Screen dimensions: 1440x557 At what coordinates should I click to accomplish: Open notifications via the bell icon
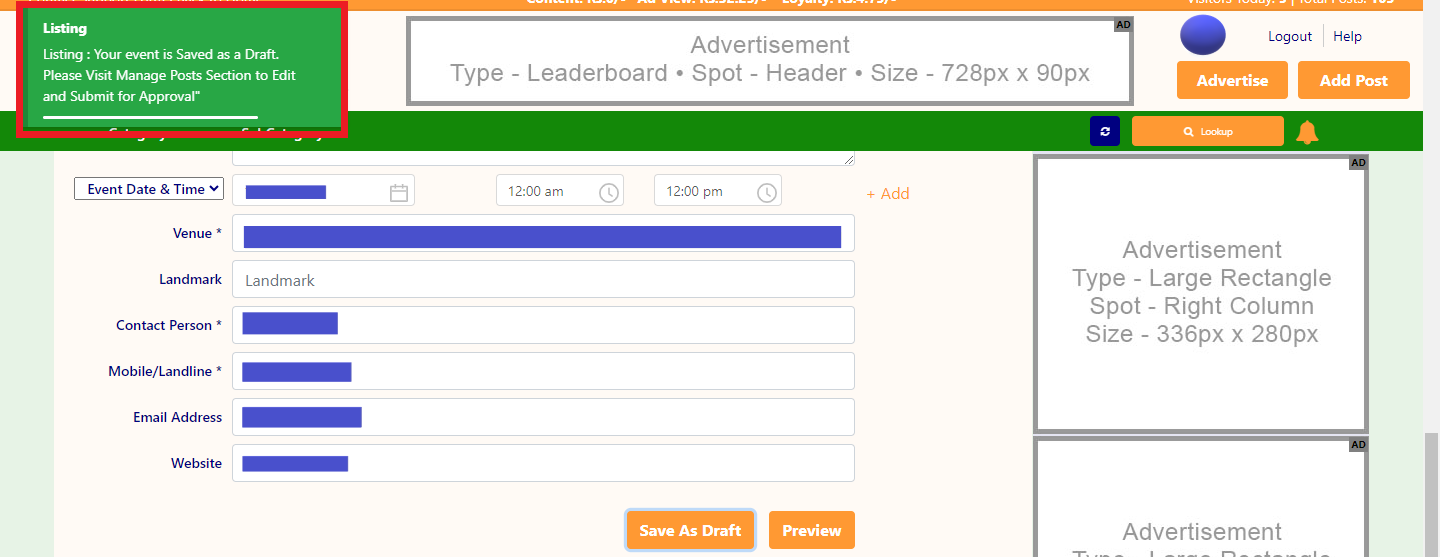tap(1307, 132)
